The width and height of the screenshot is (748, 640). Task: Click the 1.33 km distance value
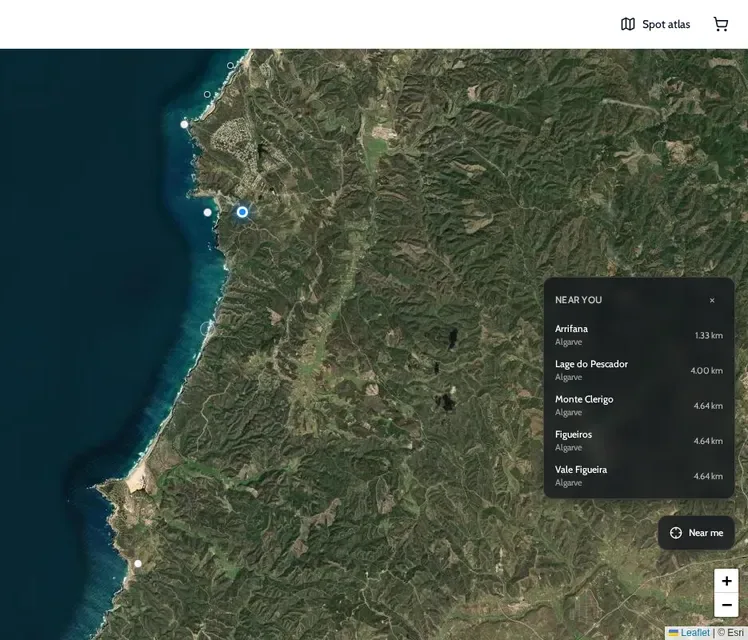point(708,336)
